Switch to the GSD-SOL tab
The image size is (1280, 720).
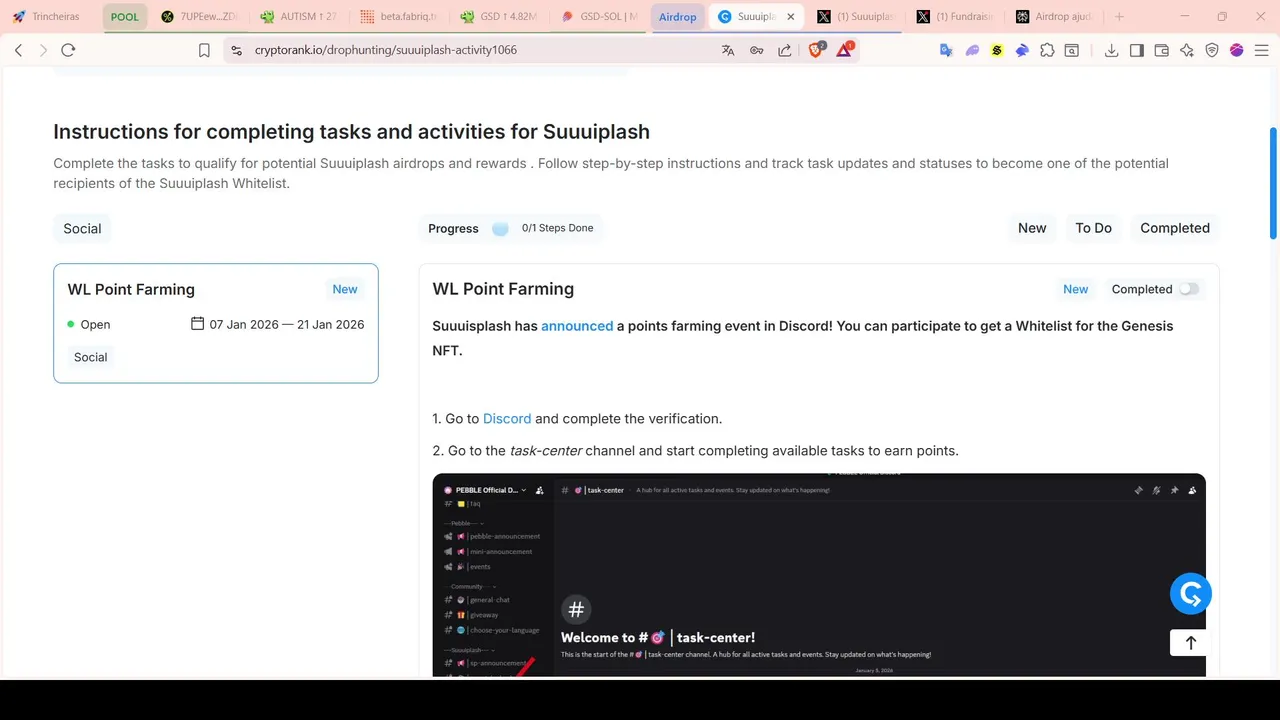point(599,17)
